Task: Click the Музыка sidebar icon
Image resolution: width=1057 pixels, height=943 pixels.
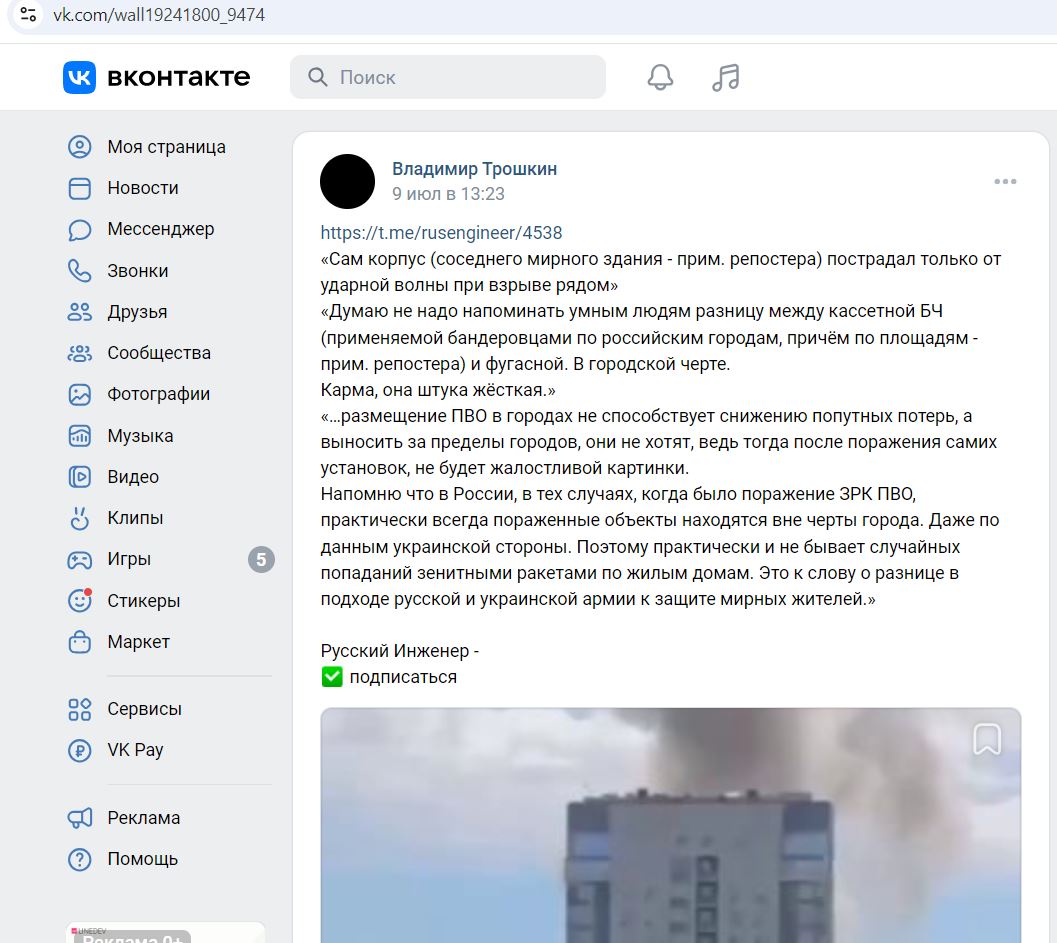Action: (x=80, y=436)
